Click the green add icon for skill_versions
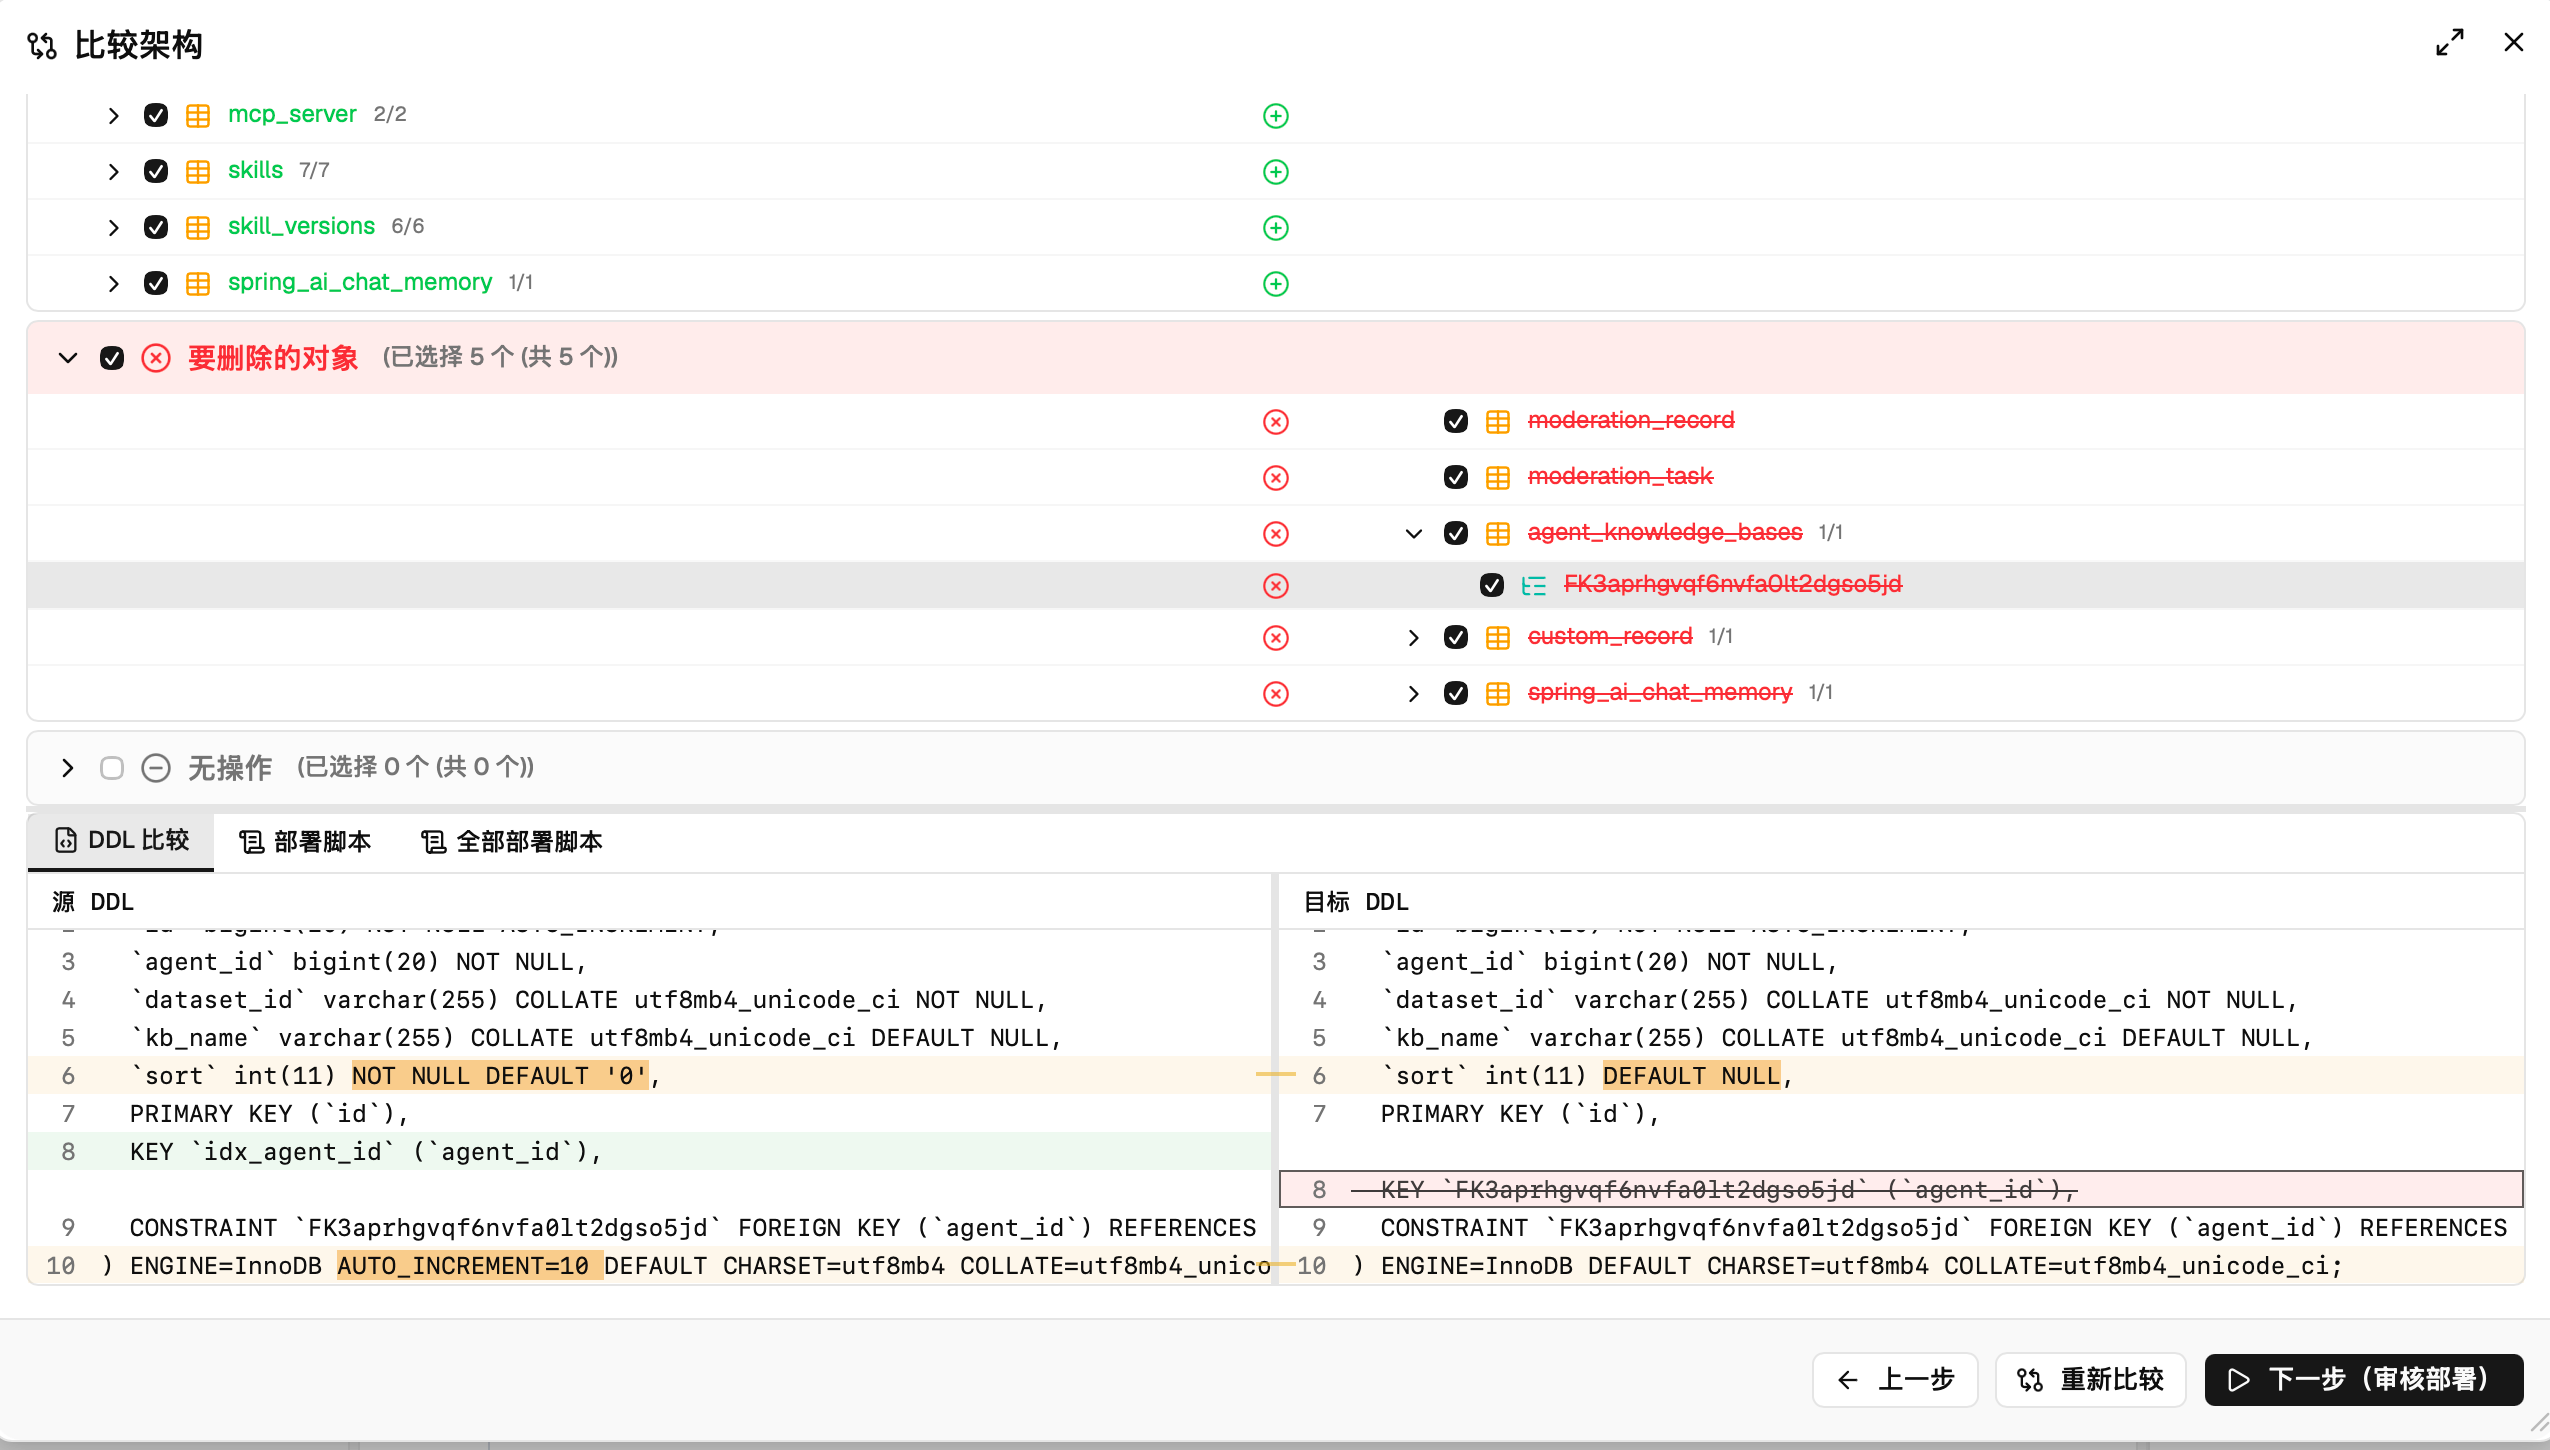 tap(1275, 228)
